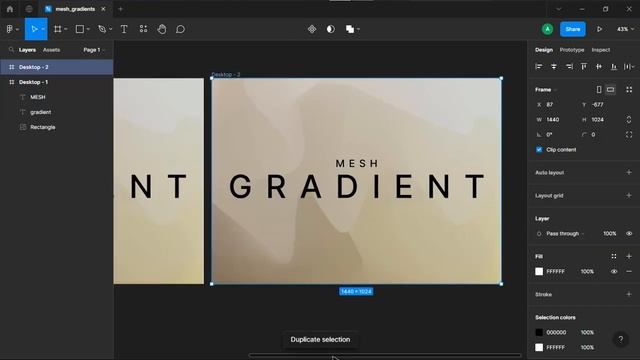Open distribute spacing dropdown
Viewport: 640px width, 360px height.
coord(629,67)
